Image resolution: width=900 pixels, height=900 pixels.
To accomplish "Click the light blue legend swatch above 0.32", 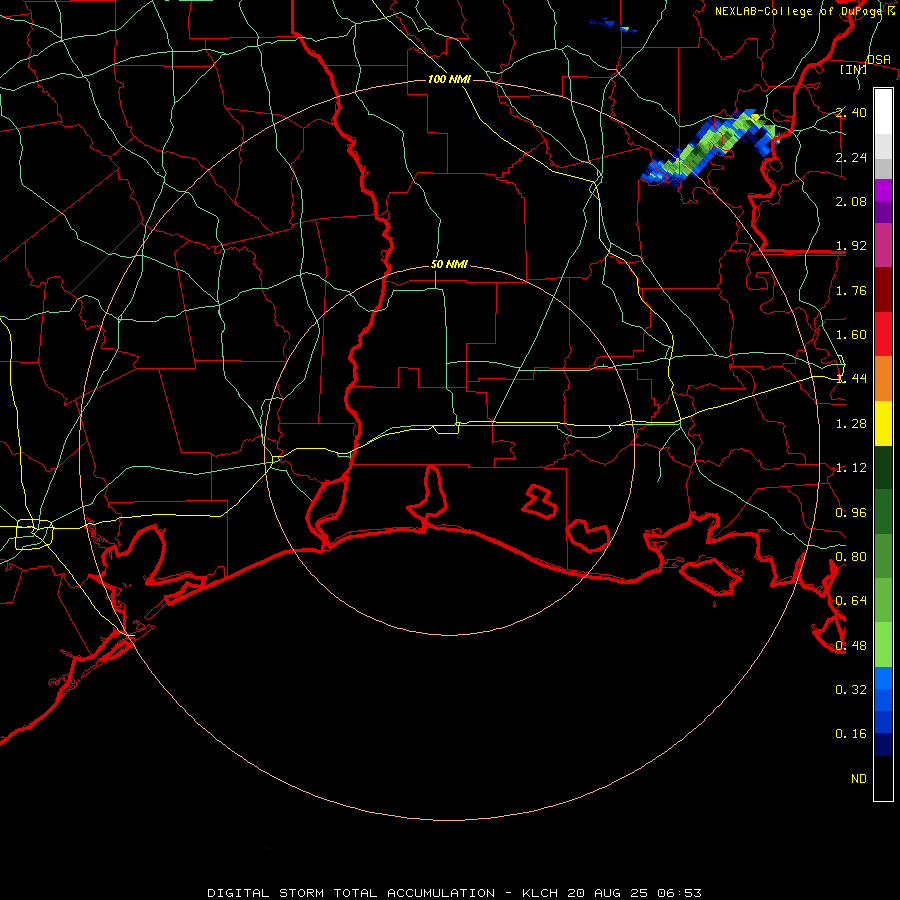I will click(x=883, y=678).
